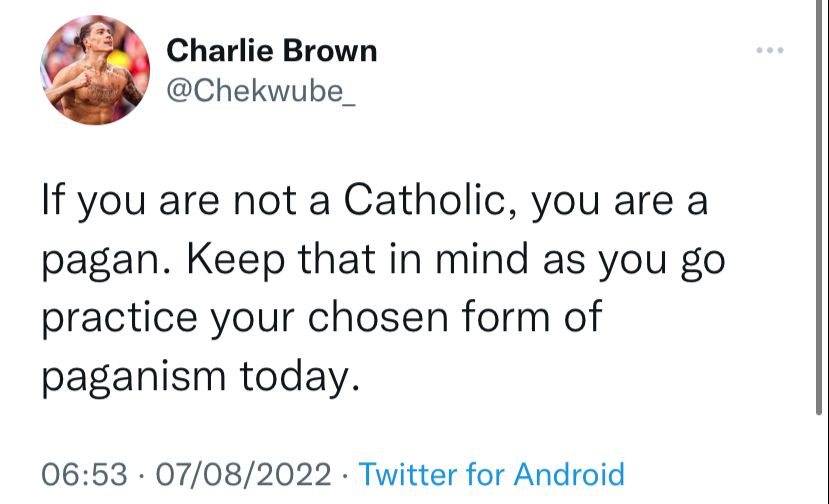The height and width of the screenshot is (504, 829).
Task: Click the word "If" starting the tweet
Action: click(x=53, y=201)
